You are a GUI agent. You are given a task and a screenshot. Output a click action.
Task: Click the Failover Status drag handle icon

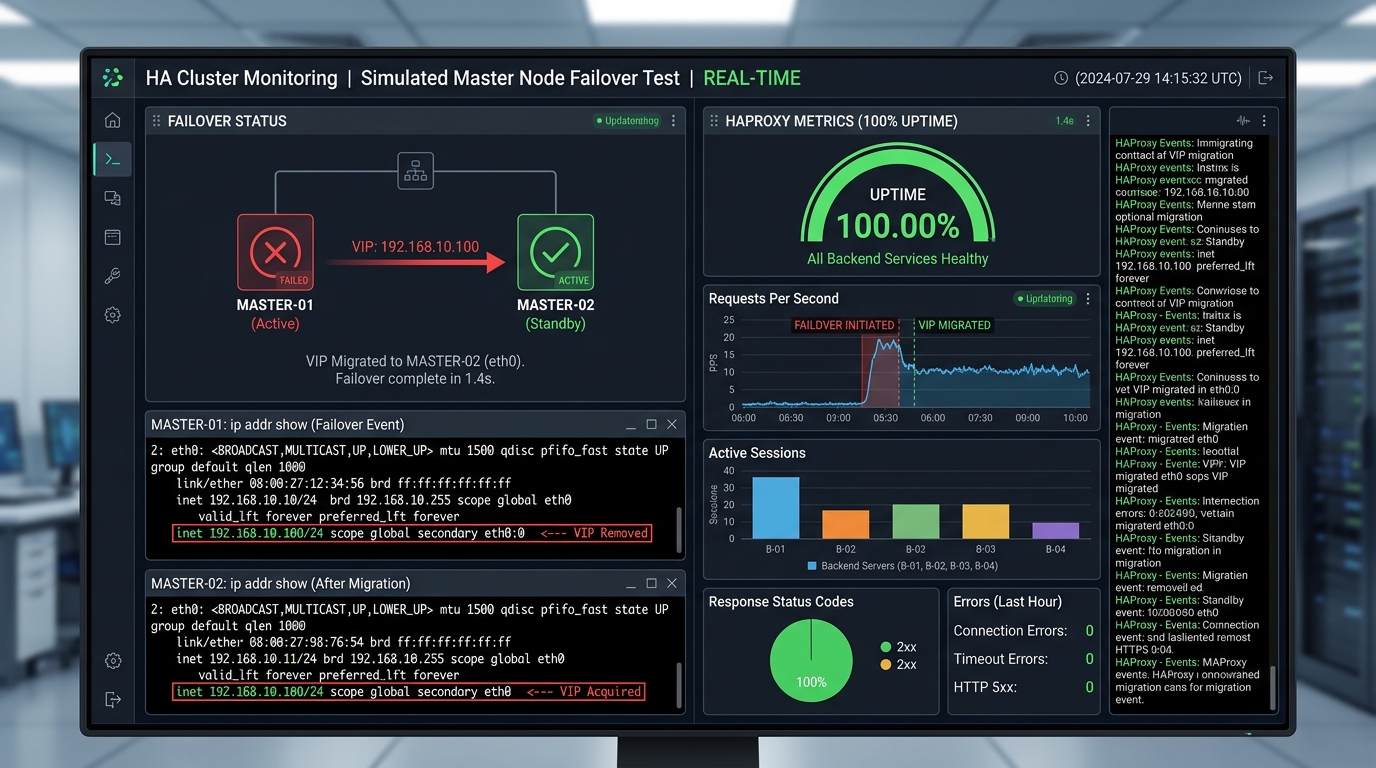(x=156, y=121)
